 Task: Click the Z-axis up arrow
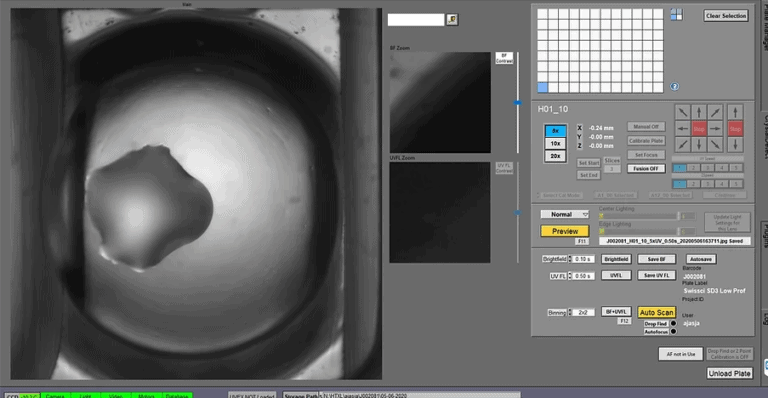(x=735, y=112)
